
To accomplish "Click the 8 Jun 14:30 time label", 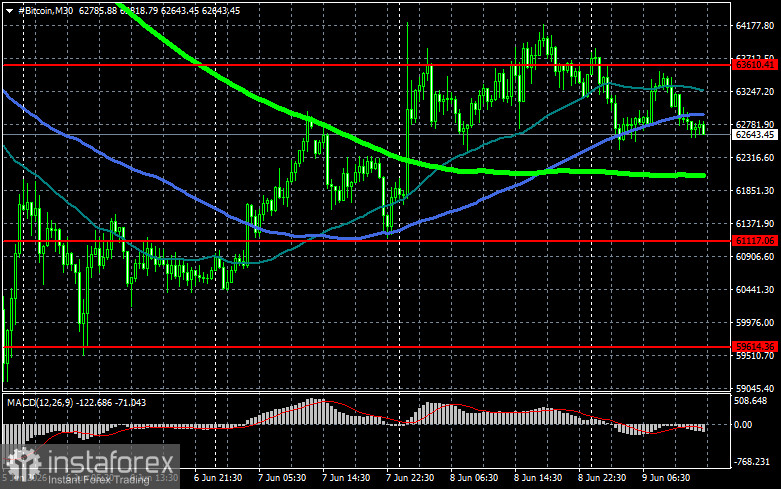I will 538,478.
